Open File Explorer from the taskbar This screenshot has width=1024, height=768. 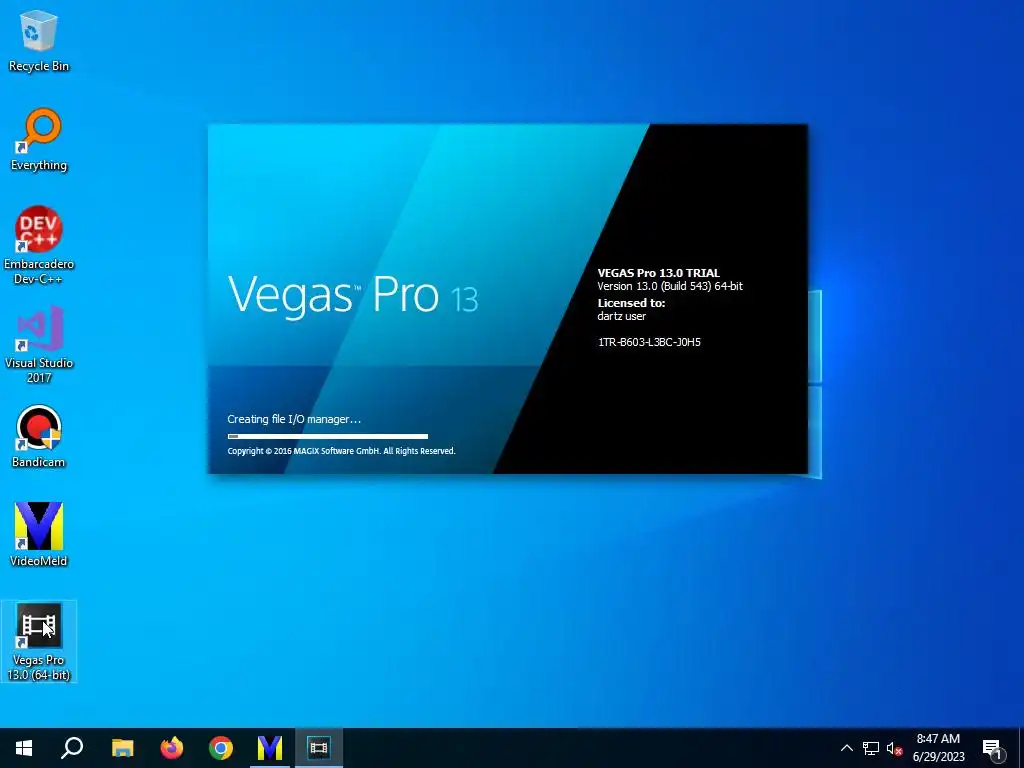pos(122,748)
